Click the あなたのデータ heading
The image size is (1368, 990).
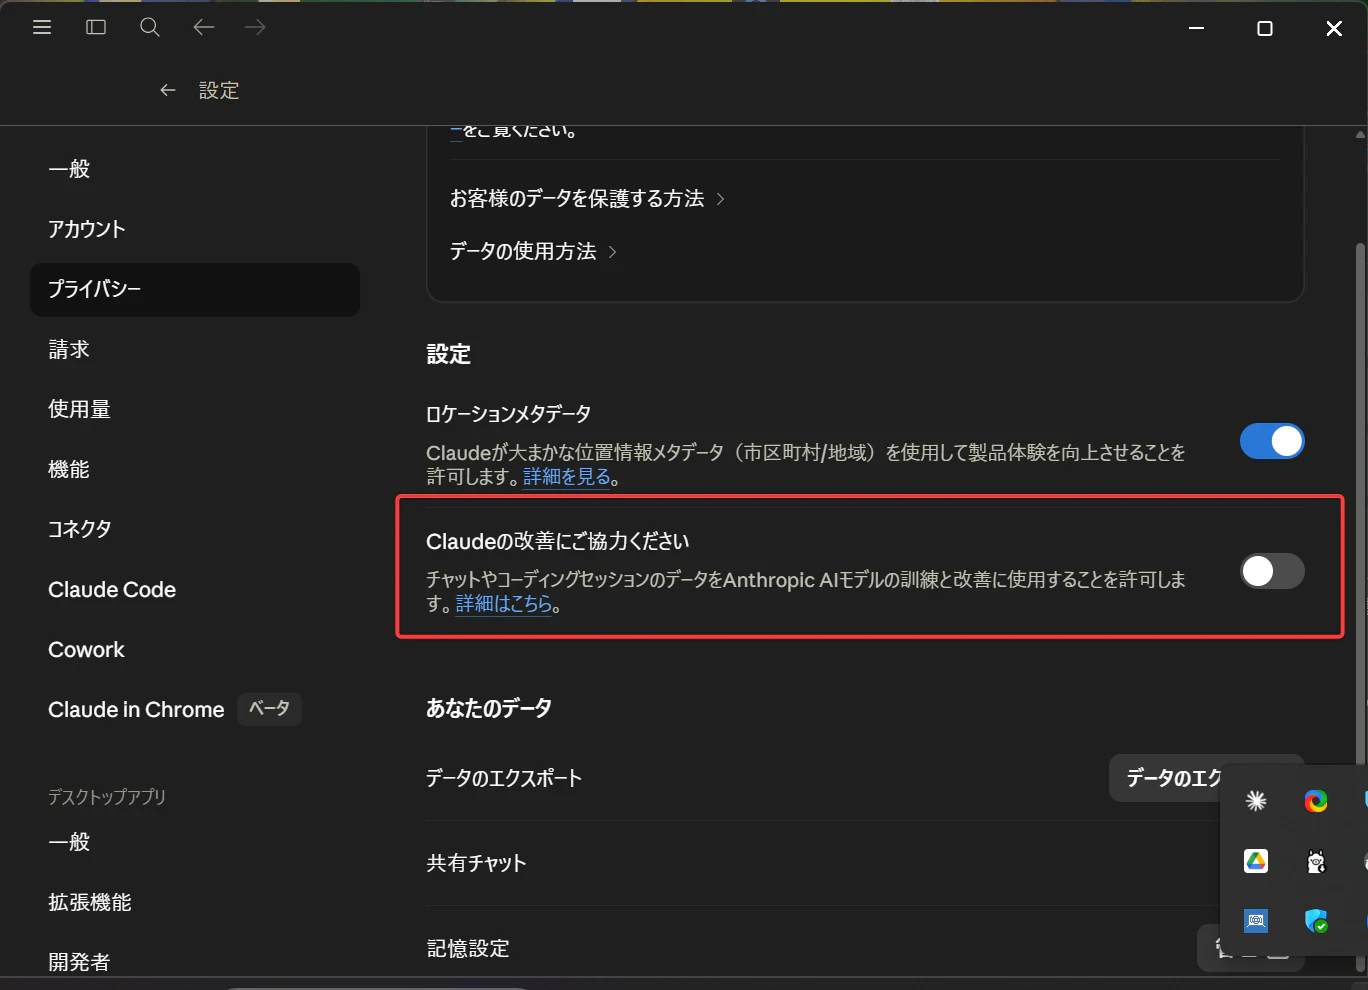pos(489,708)
